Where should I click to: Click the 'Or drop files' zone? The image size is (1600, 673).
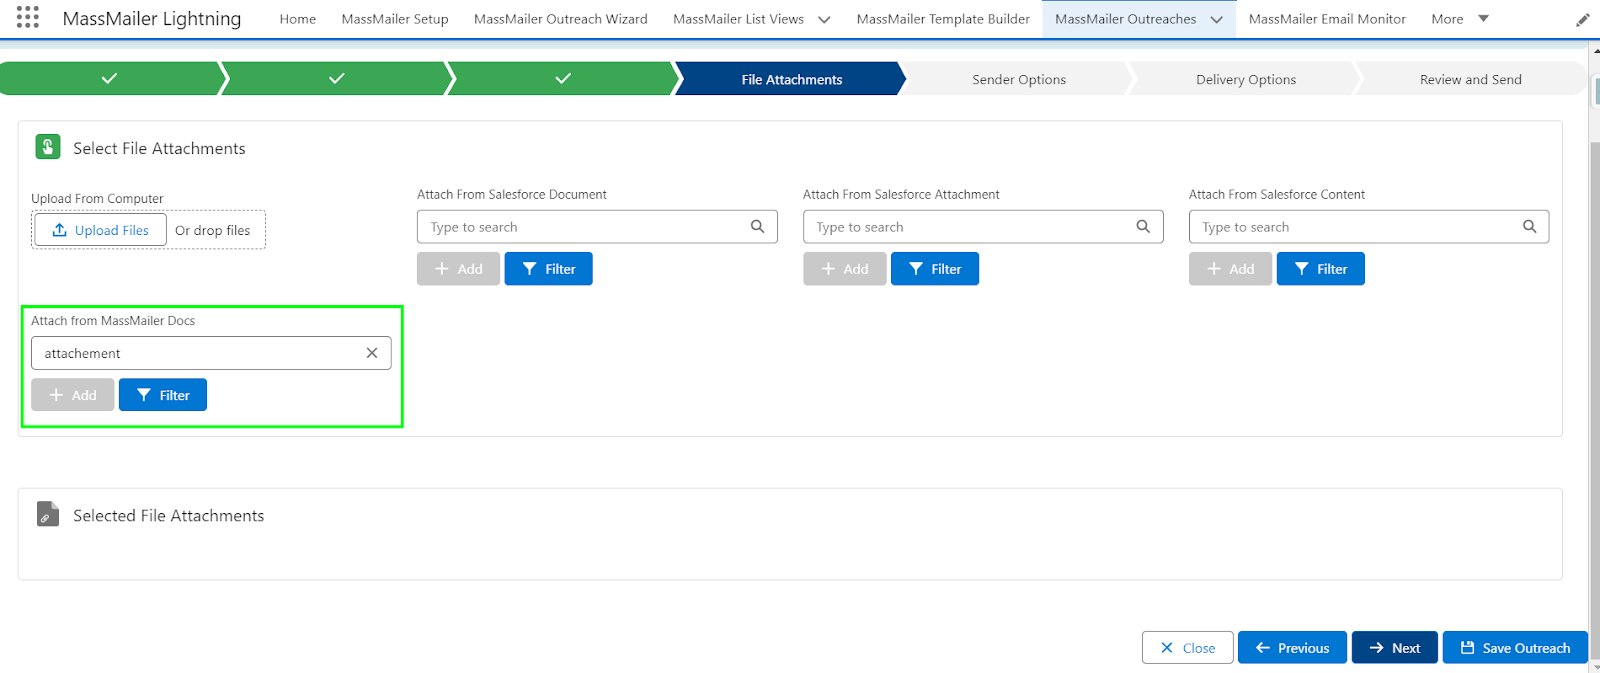212,230
